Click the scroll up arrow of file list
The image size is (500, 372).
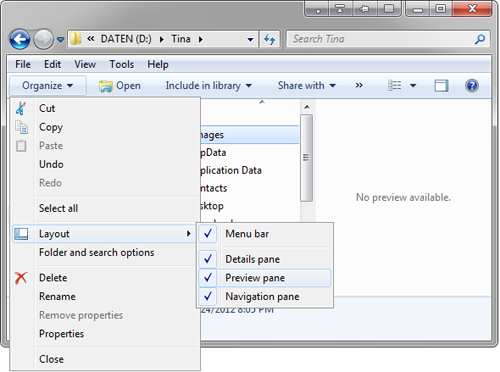pyautogui.click(x=307, y=107)
